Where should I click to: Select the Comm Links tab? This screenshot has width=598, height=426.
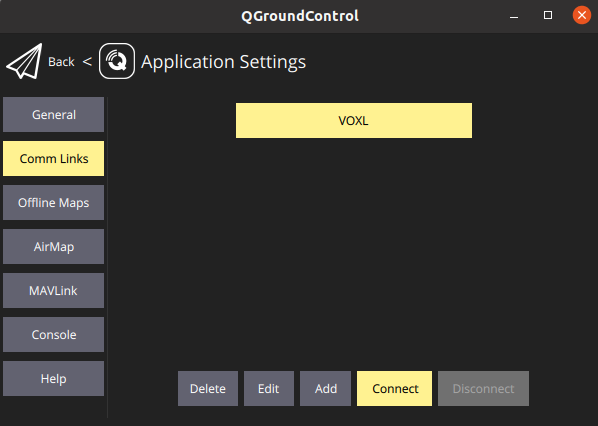tap(53, 159)
